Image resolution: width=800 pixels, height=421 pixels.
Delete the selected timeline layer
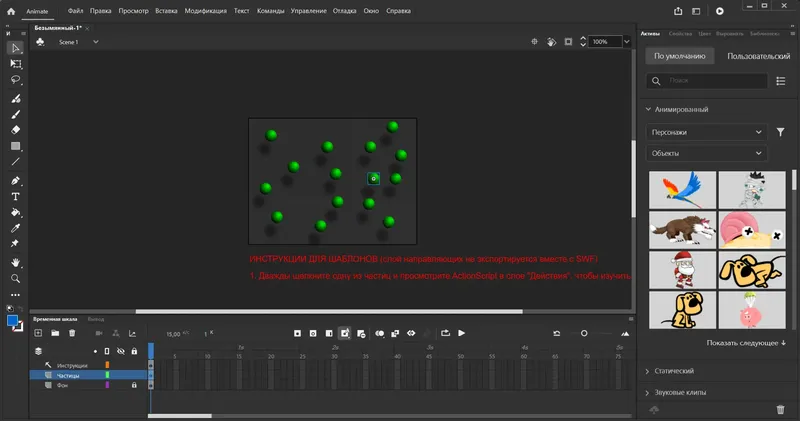[x=72, y=333]
